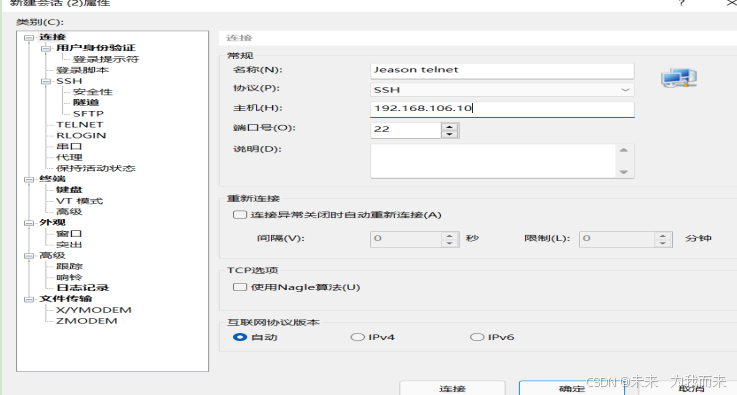Decrease the port number with down arrow
737x395 pixels.
pyautogui.click(x=449, y=134)
